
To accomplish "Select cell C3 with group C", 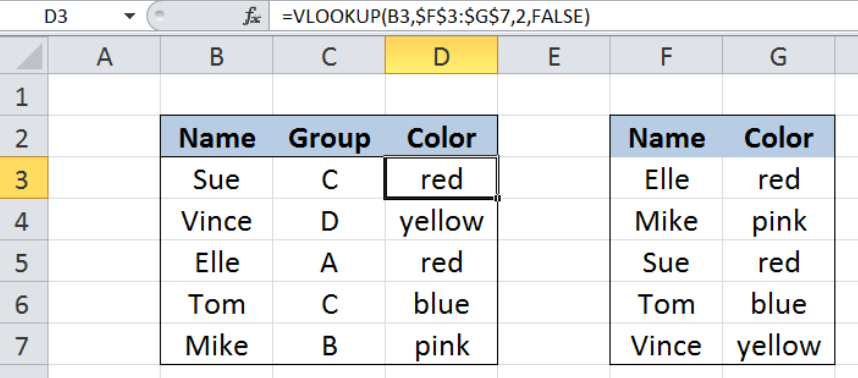I will tap(329, 178).
